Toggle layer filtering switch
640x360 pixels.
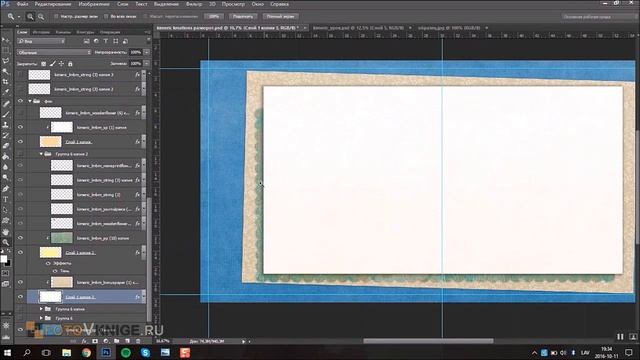(148, 40)
